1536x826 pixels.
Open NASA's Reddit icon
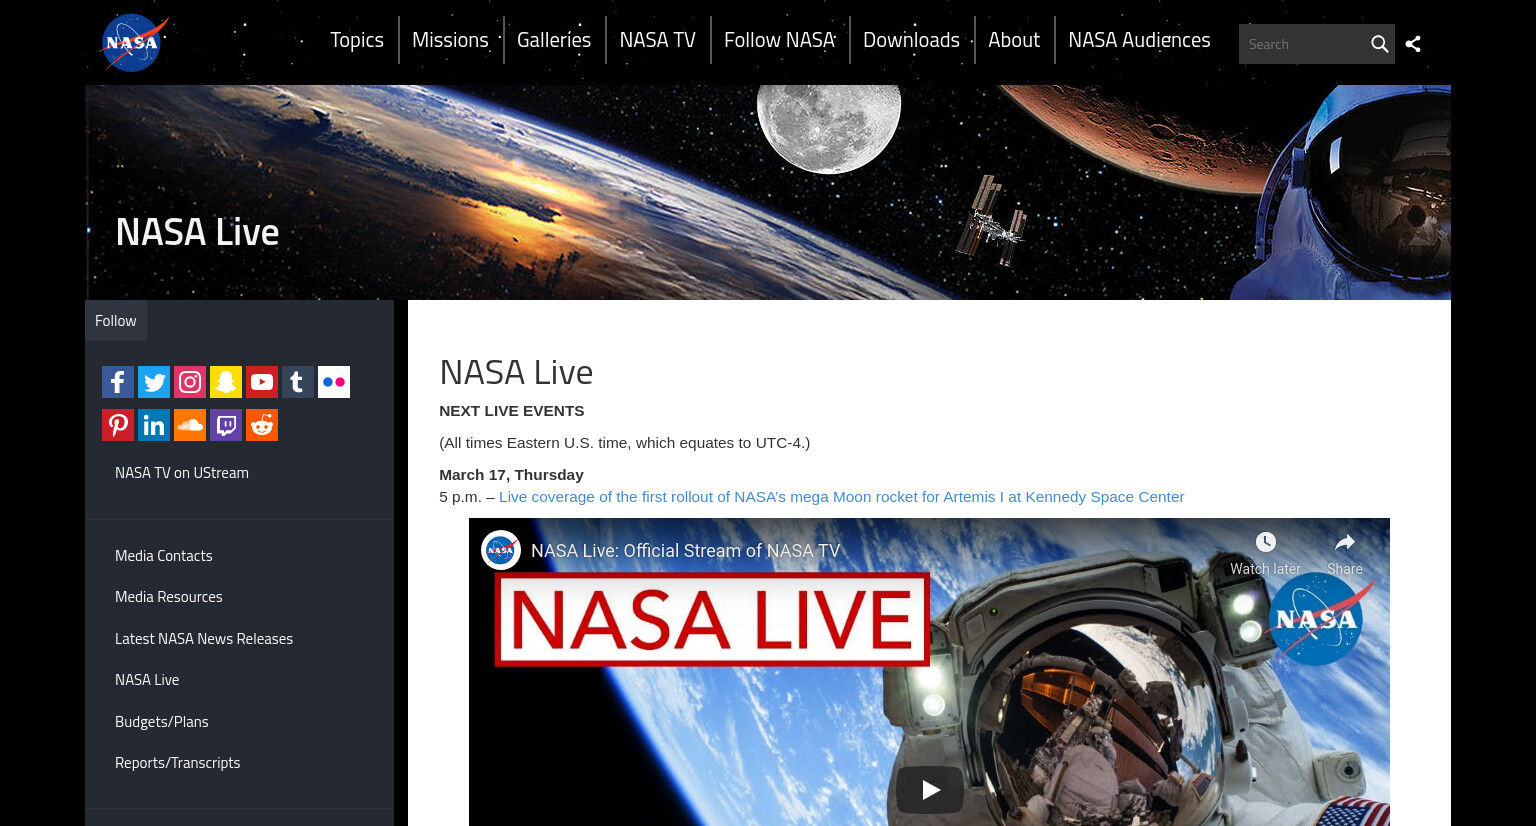[x=262, y=425]
